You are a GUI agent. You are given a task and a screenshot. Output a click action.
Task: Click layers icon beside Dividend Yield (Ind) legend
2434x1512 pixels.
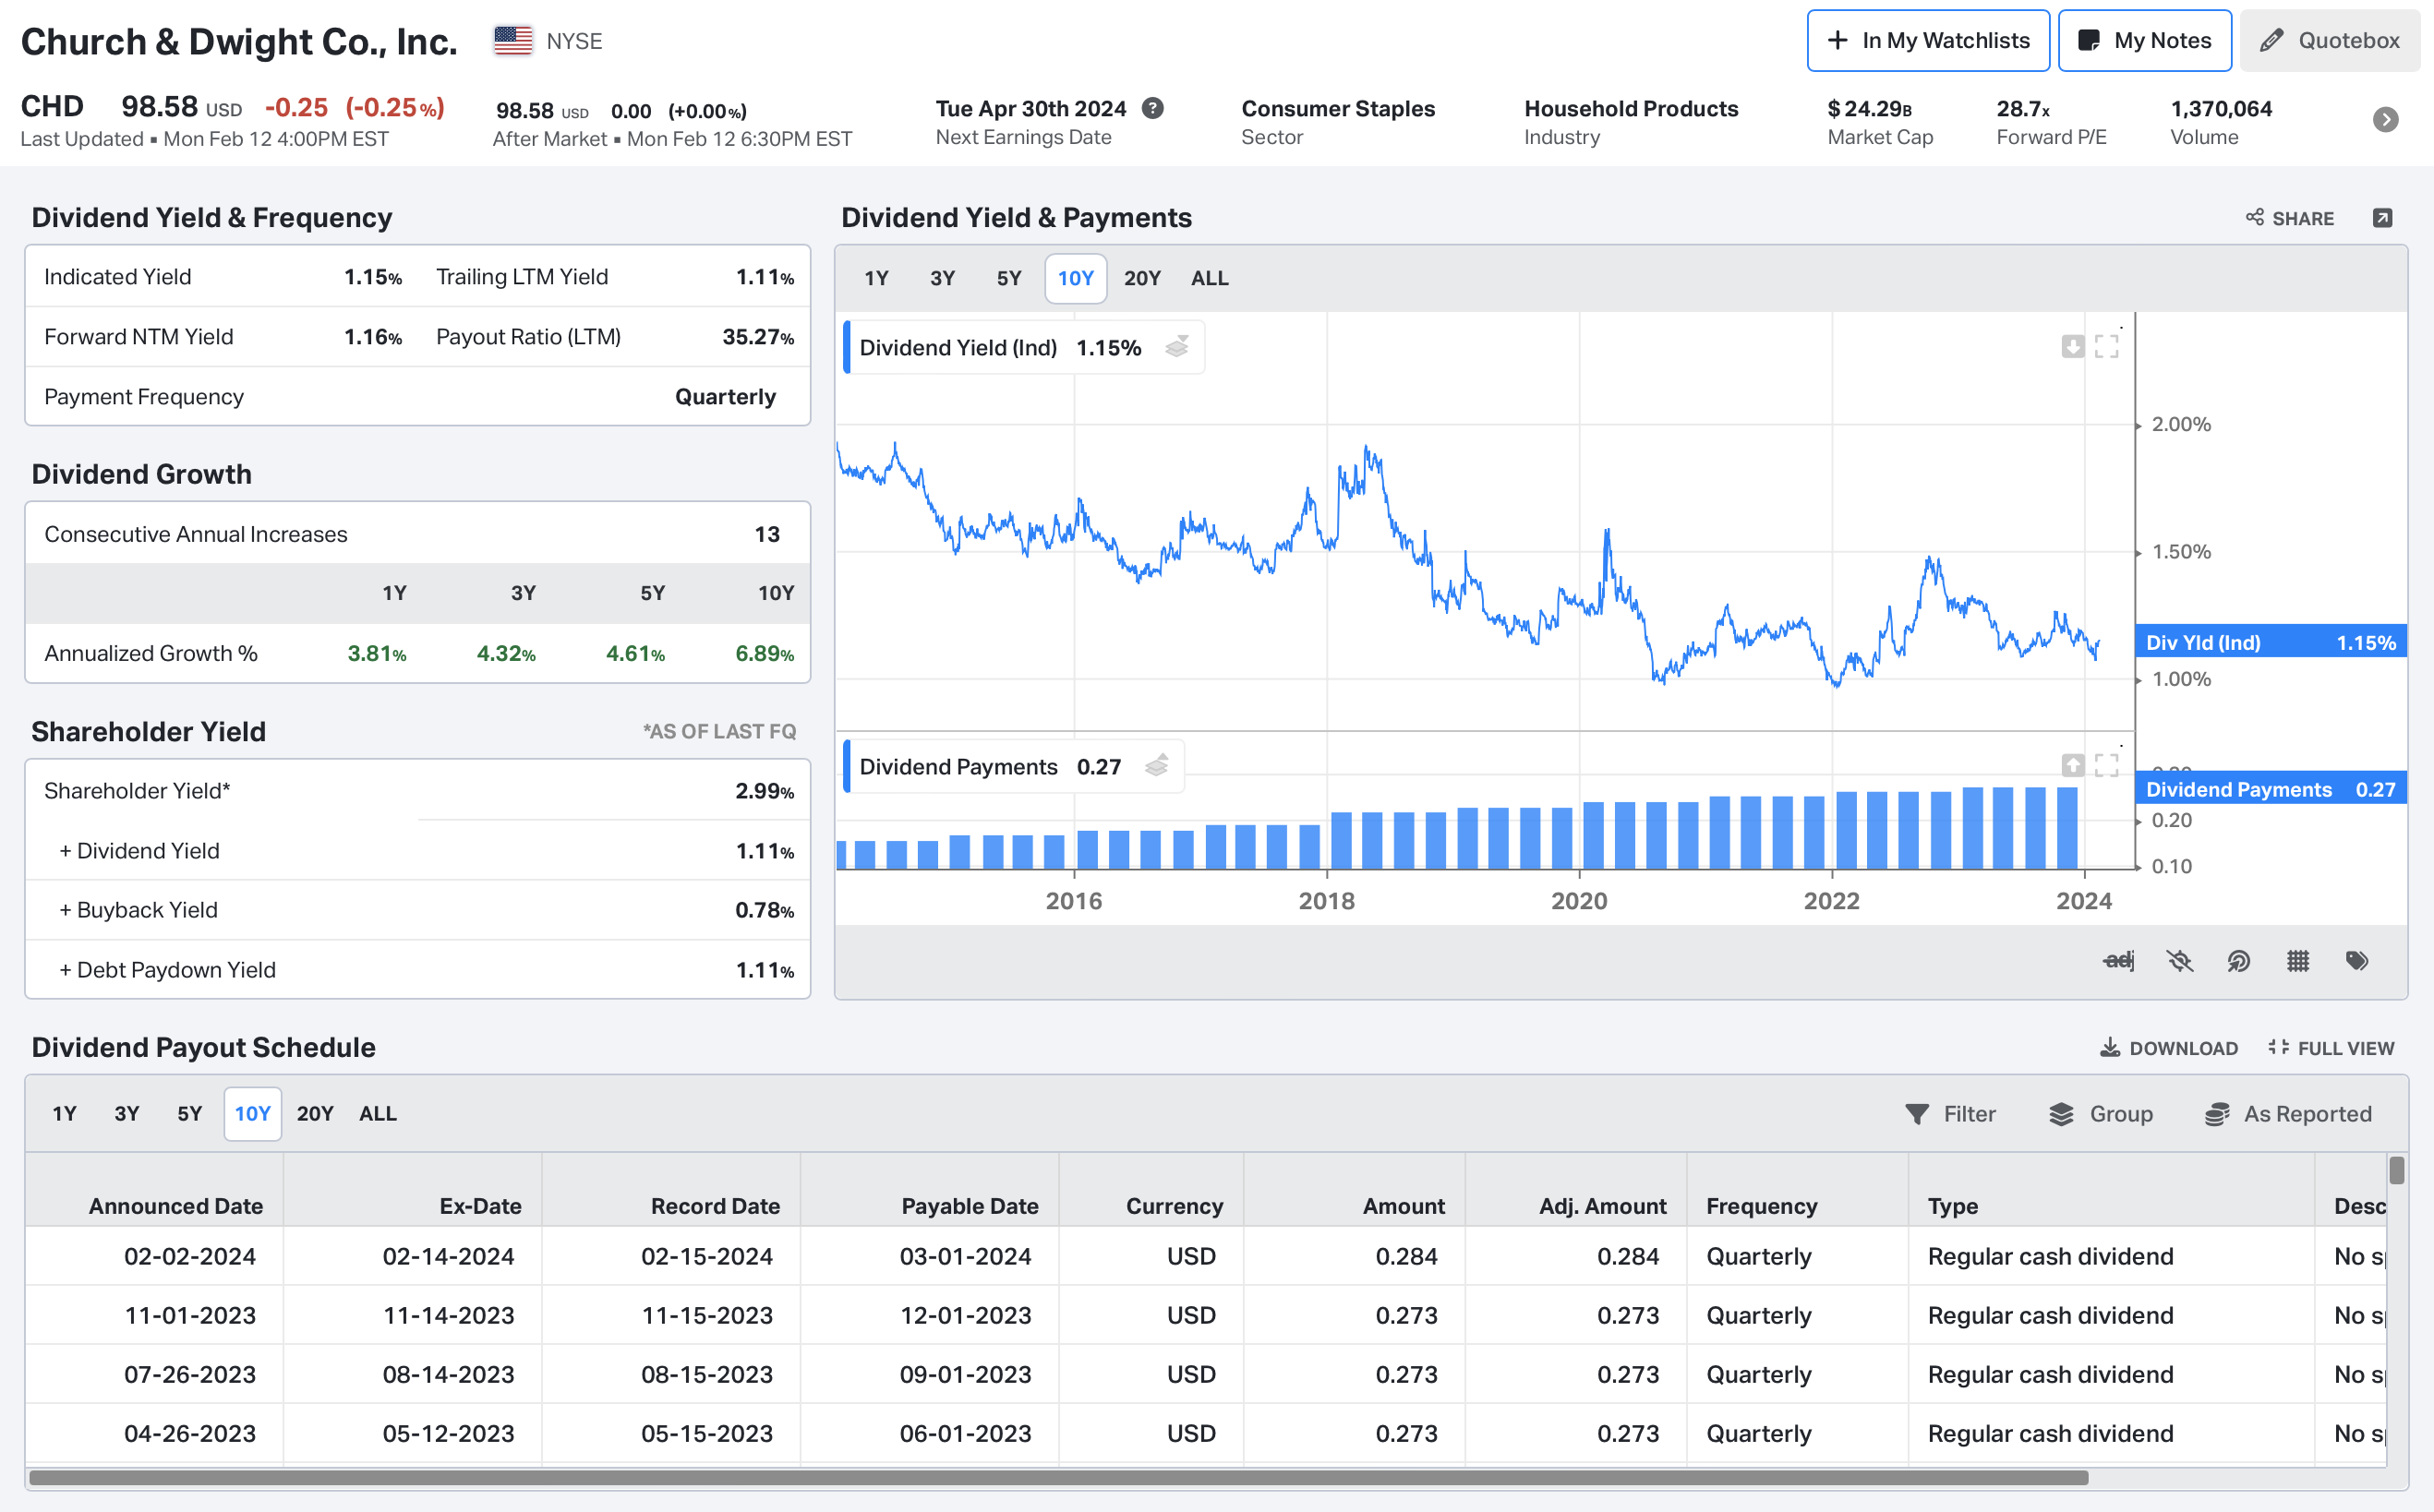pyautogui.click(x=1177, y=347)
